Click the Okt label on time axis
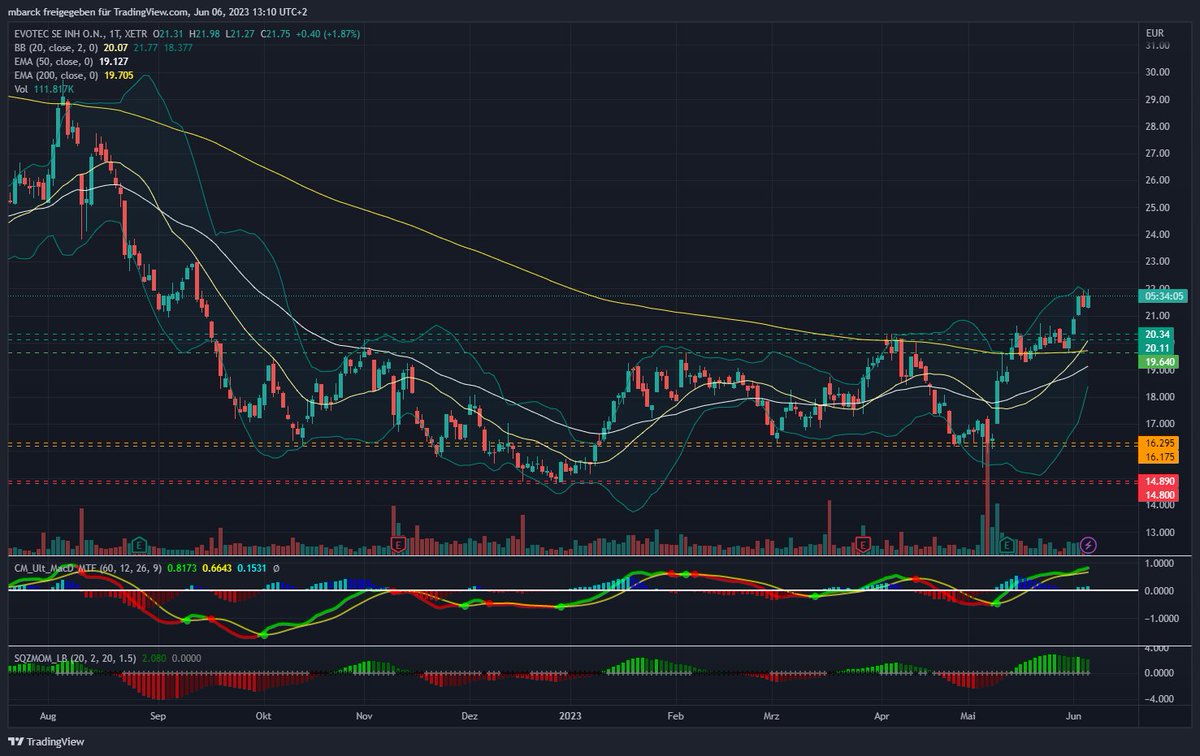This screenshot has height=756, width=1200. click(263, 716)
